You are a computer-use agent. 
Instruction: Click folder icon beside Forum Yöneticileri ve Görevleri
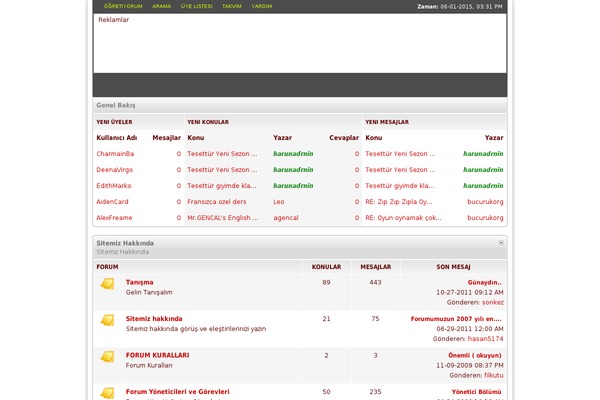107,392
